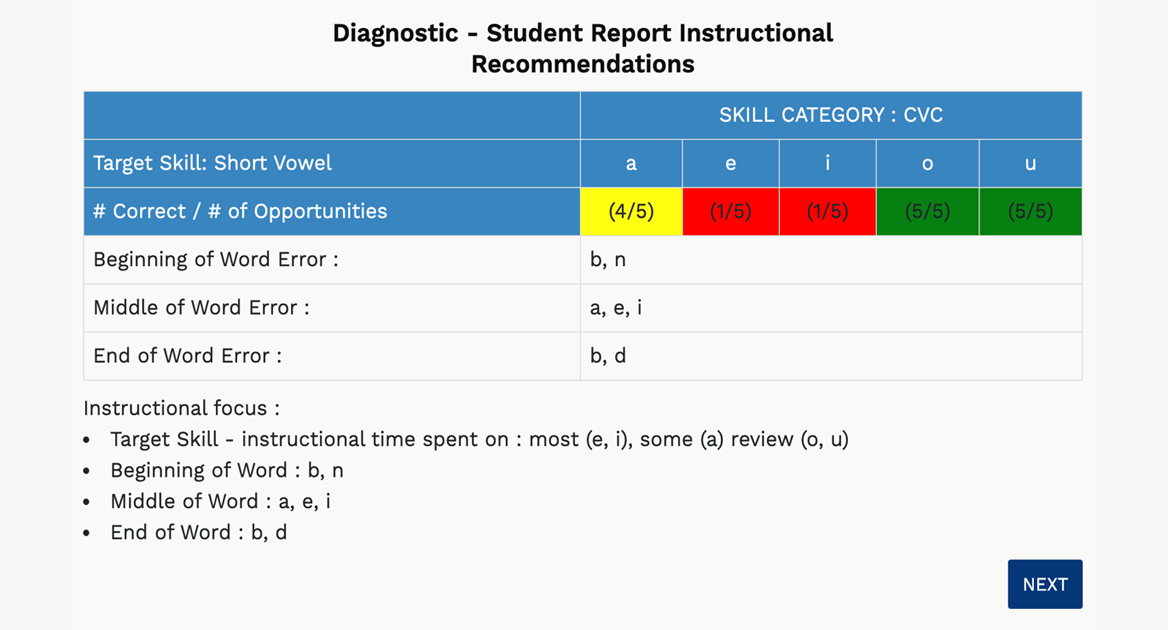Click the NEXT button
This screenshot has height=630, width=1168.
point(1044,584)
